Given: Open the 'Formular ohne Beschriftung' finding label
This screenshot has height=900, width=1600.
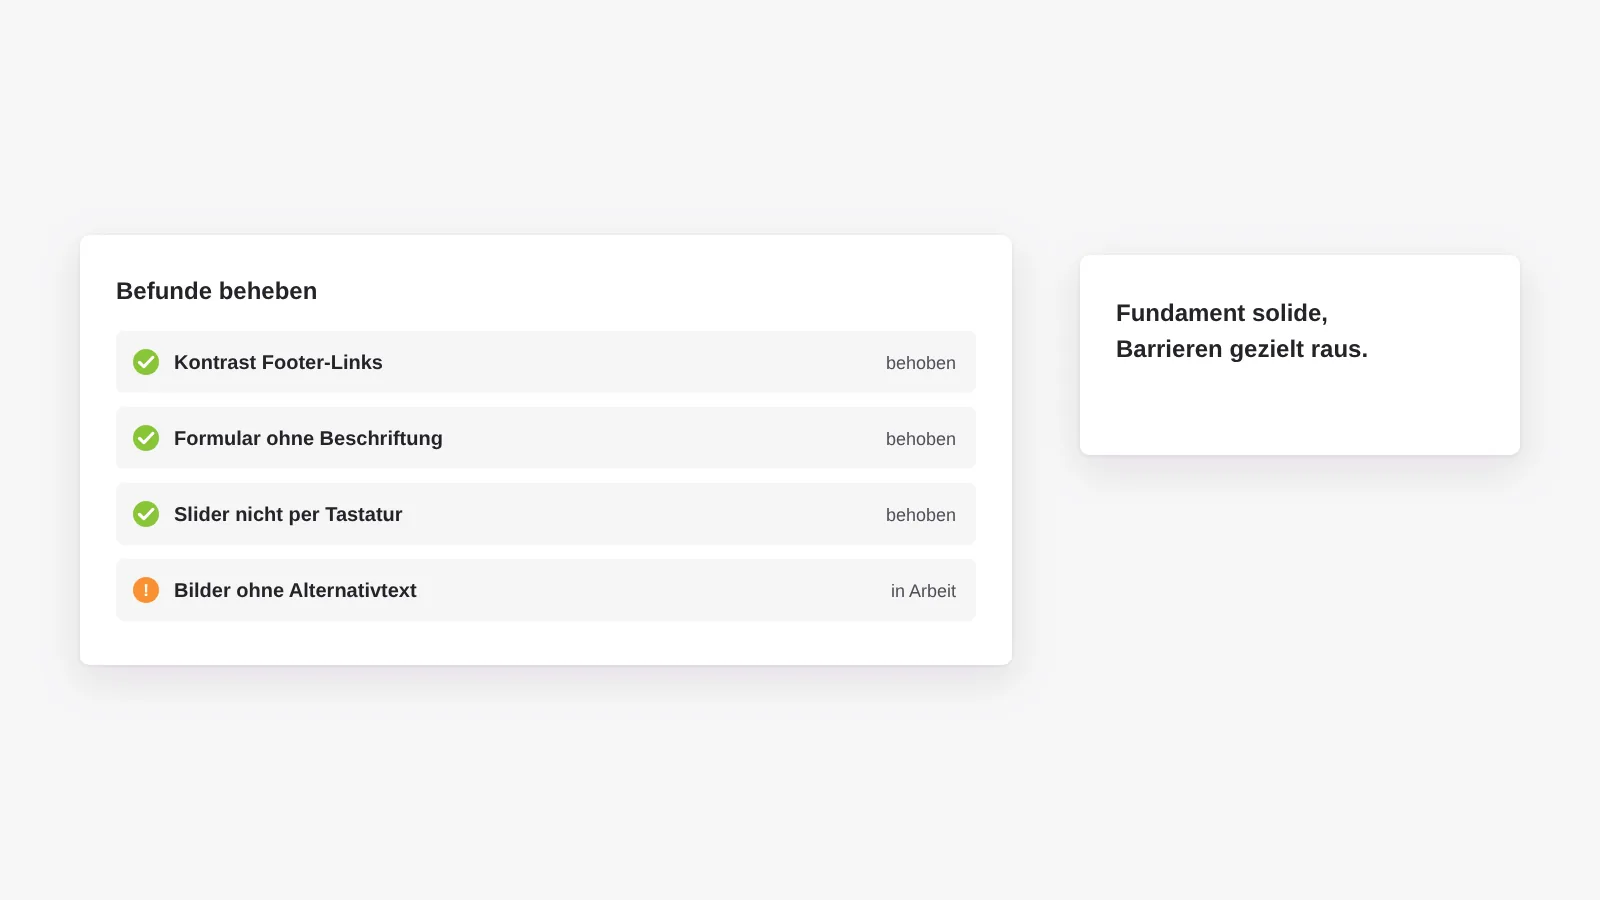Looking at the screenshot, I should [308, 438].
